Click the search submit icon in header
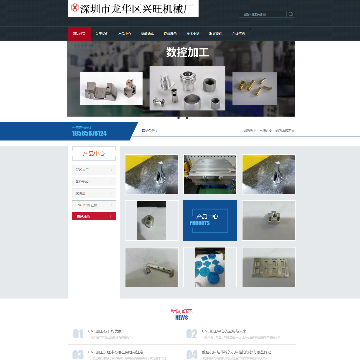Image resolution: width=360 pixels, height=360 pixels. [x=291, y=14]
